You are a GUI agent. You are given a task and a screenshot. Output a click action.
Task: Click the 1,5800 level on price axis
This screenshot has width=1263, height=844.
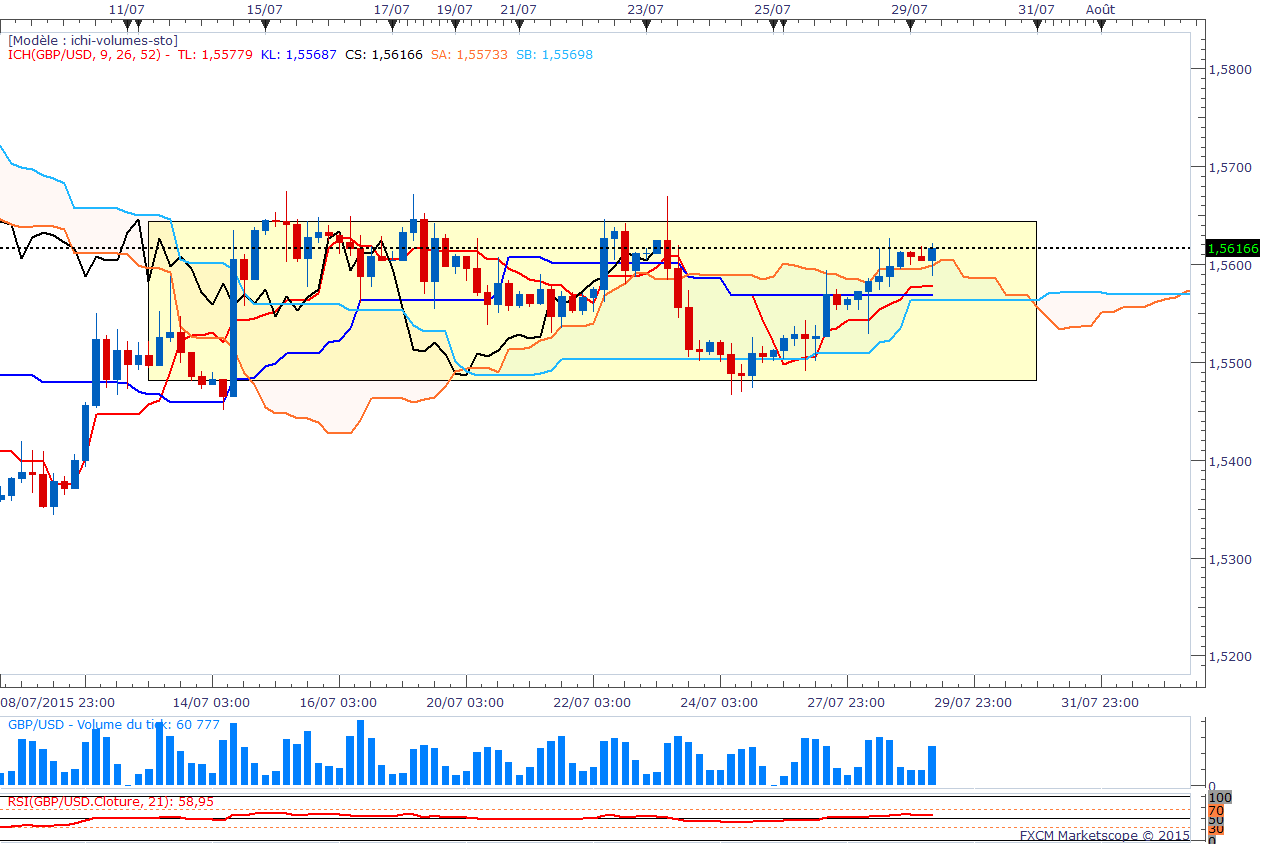click(1230, 70)
